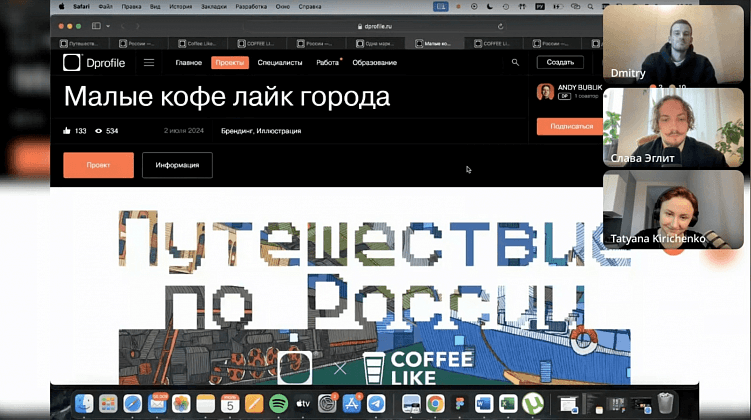Open Launchpad from the Dock

(x=108, y=404)
